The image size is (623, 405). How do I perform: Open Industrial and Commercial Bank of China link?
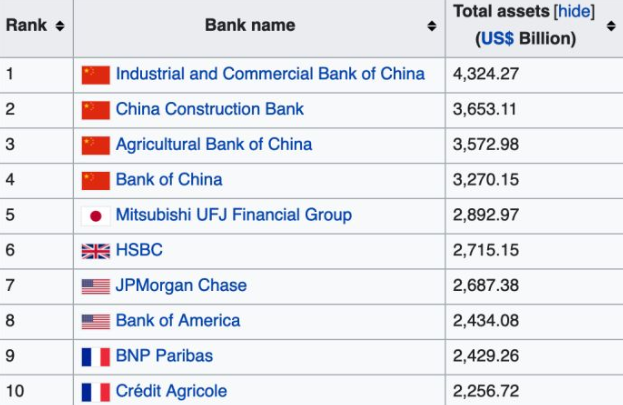pyautogui.click(x=270, y=74)
